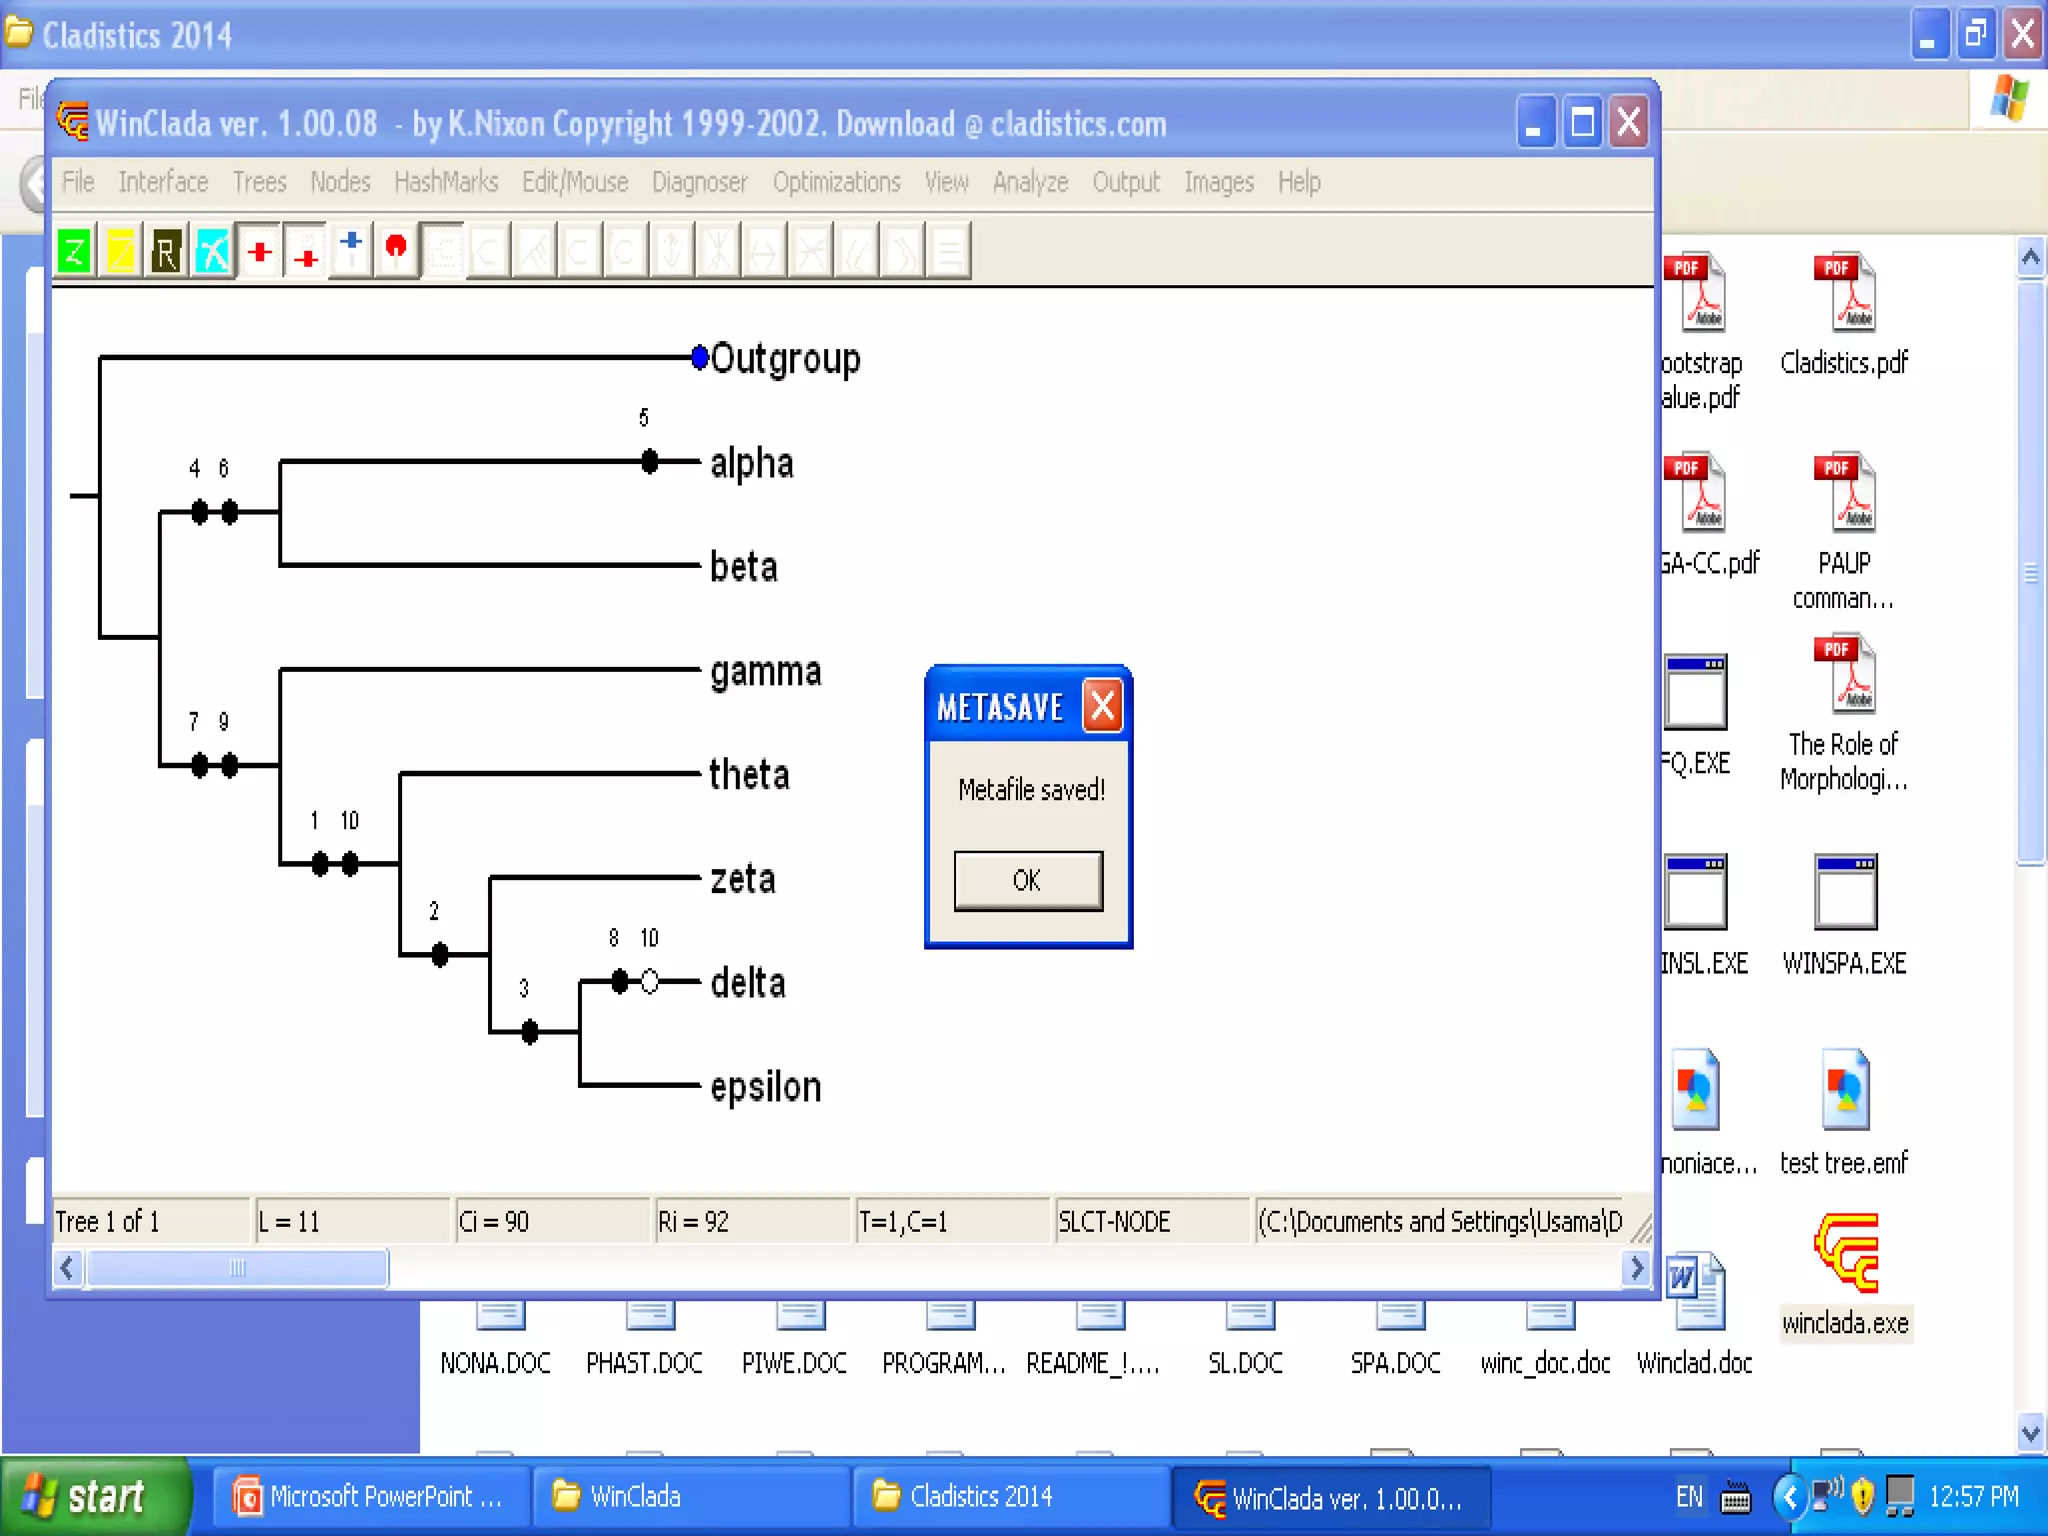2048x1536 pixels.
Task: Click the right arrow of horizontal scrollbar
Action: click(1636, 1268)
